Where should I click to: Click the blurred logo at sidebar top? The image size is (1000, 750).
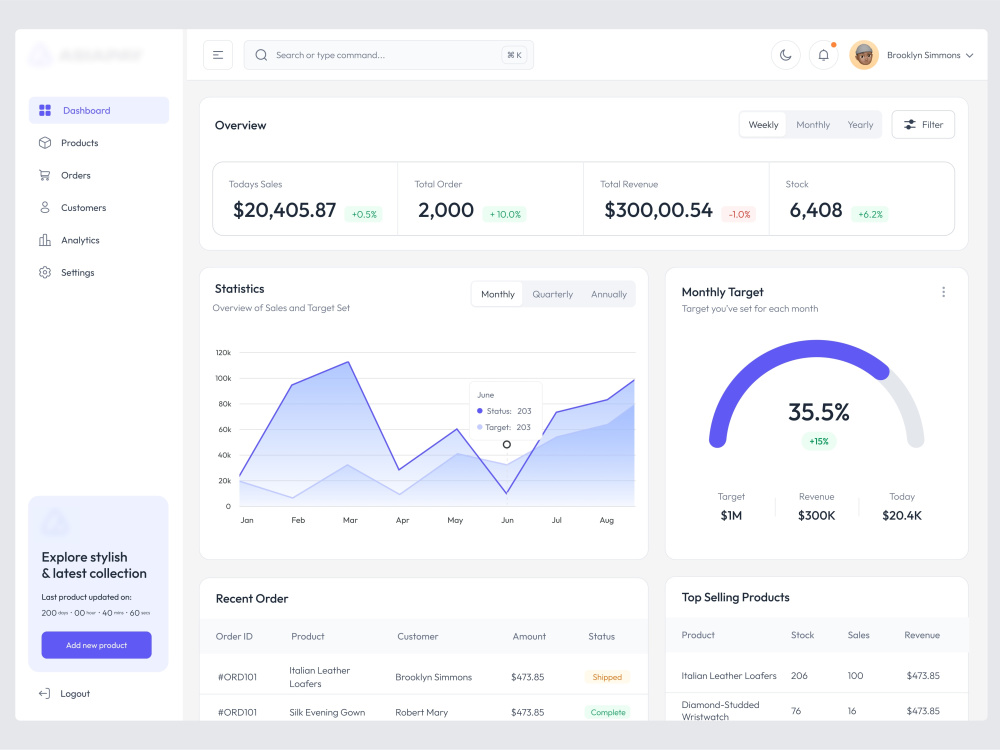86,55
